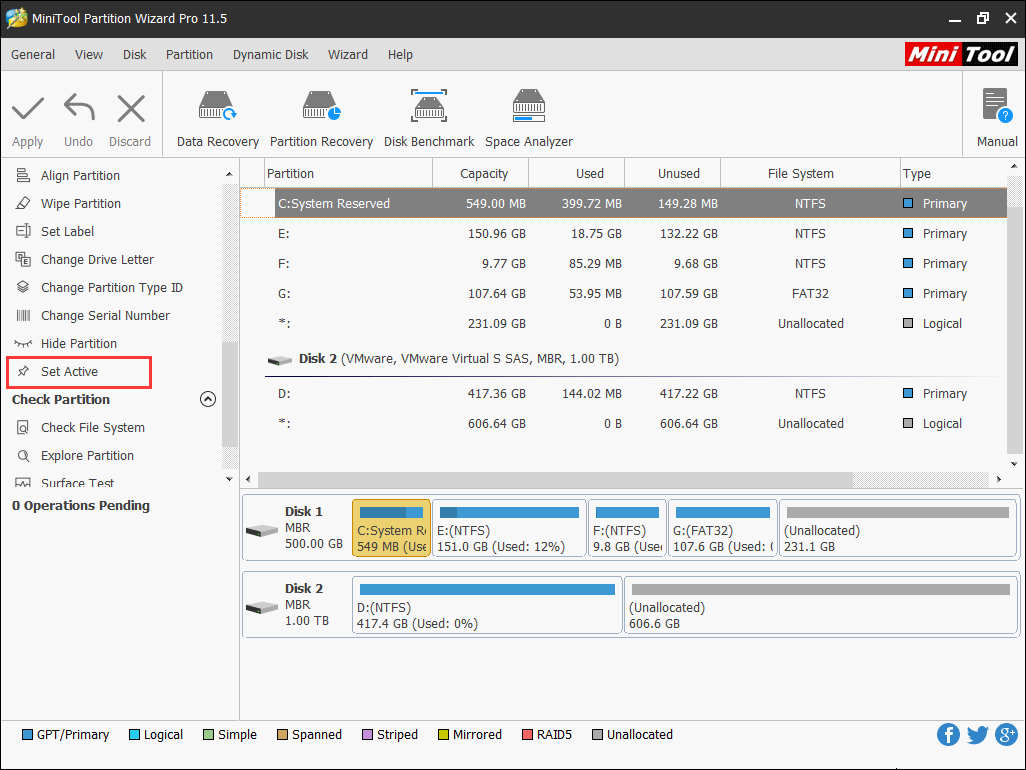Select the Disk 2 drive icon in disk map
Image resolution: width=1026 pixels, height=770 pixels.
(x=262, y=608)
